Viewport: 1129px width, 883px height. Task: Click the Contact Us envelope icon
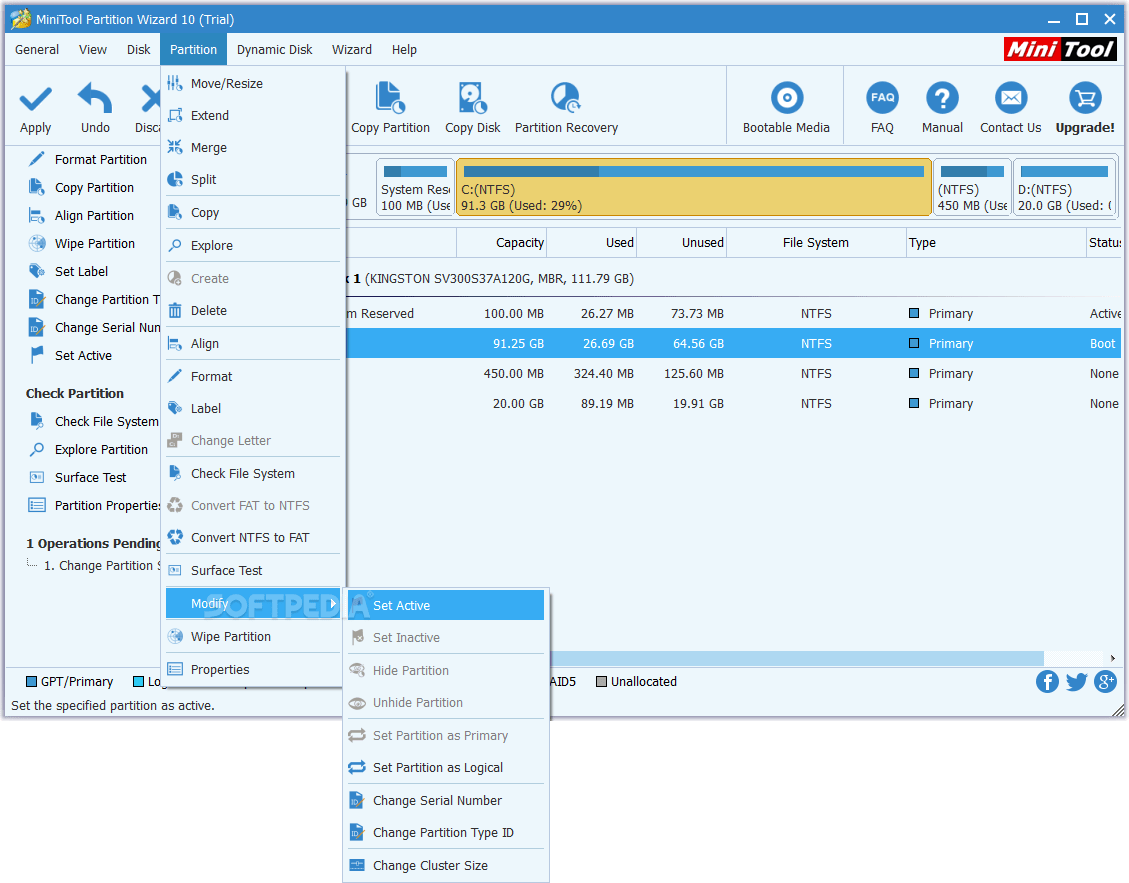1011,97
